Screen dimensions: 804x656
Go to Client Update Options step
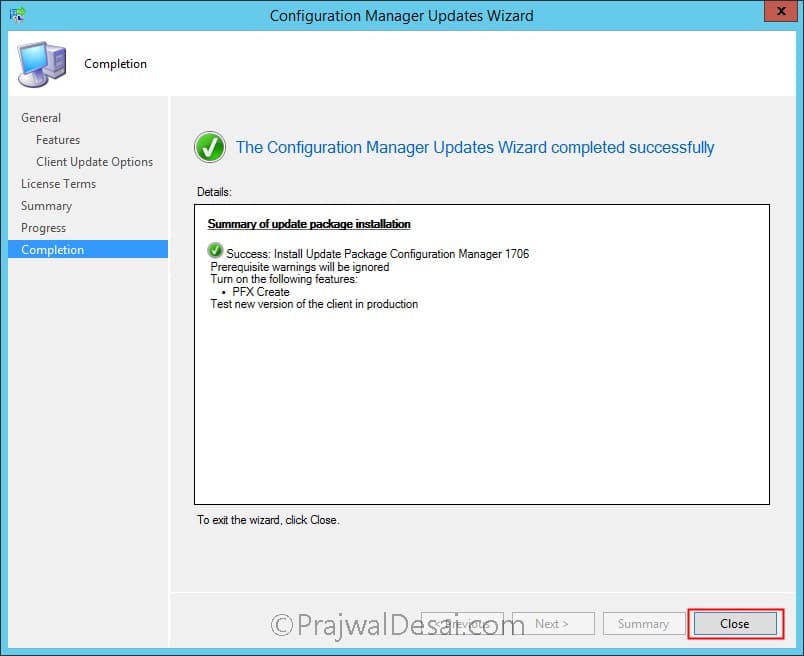pyautogui.click(x=94, y=162)
